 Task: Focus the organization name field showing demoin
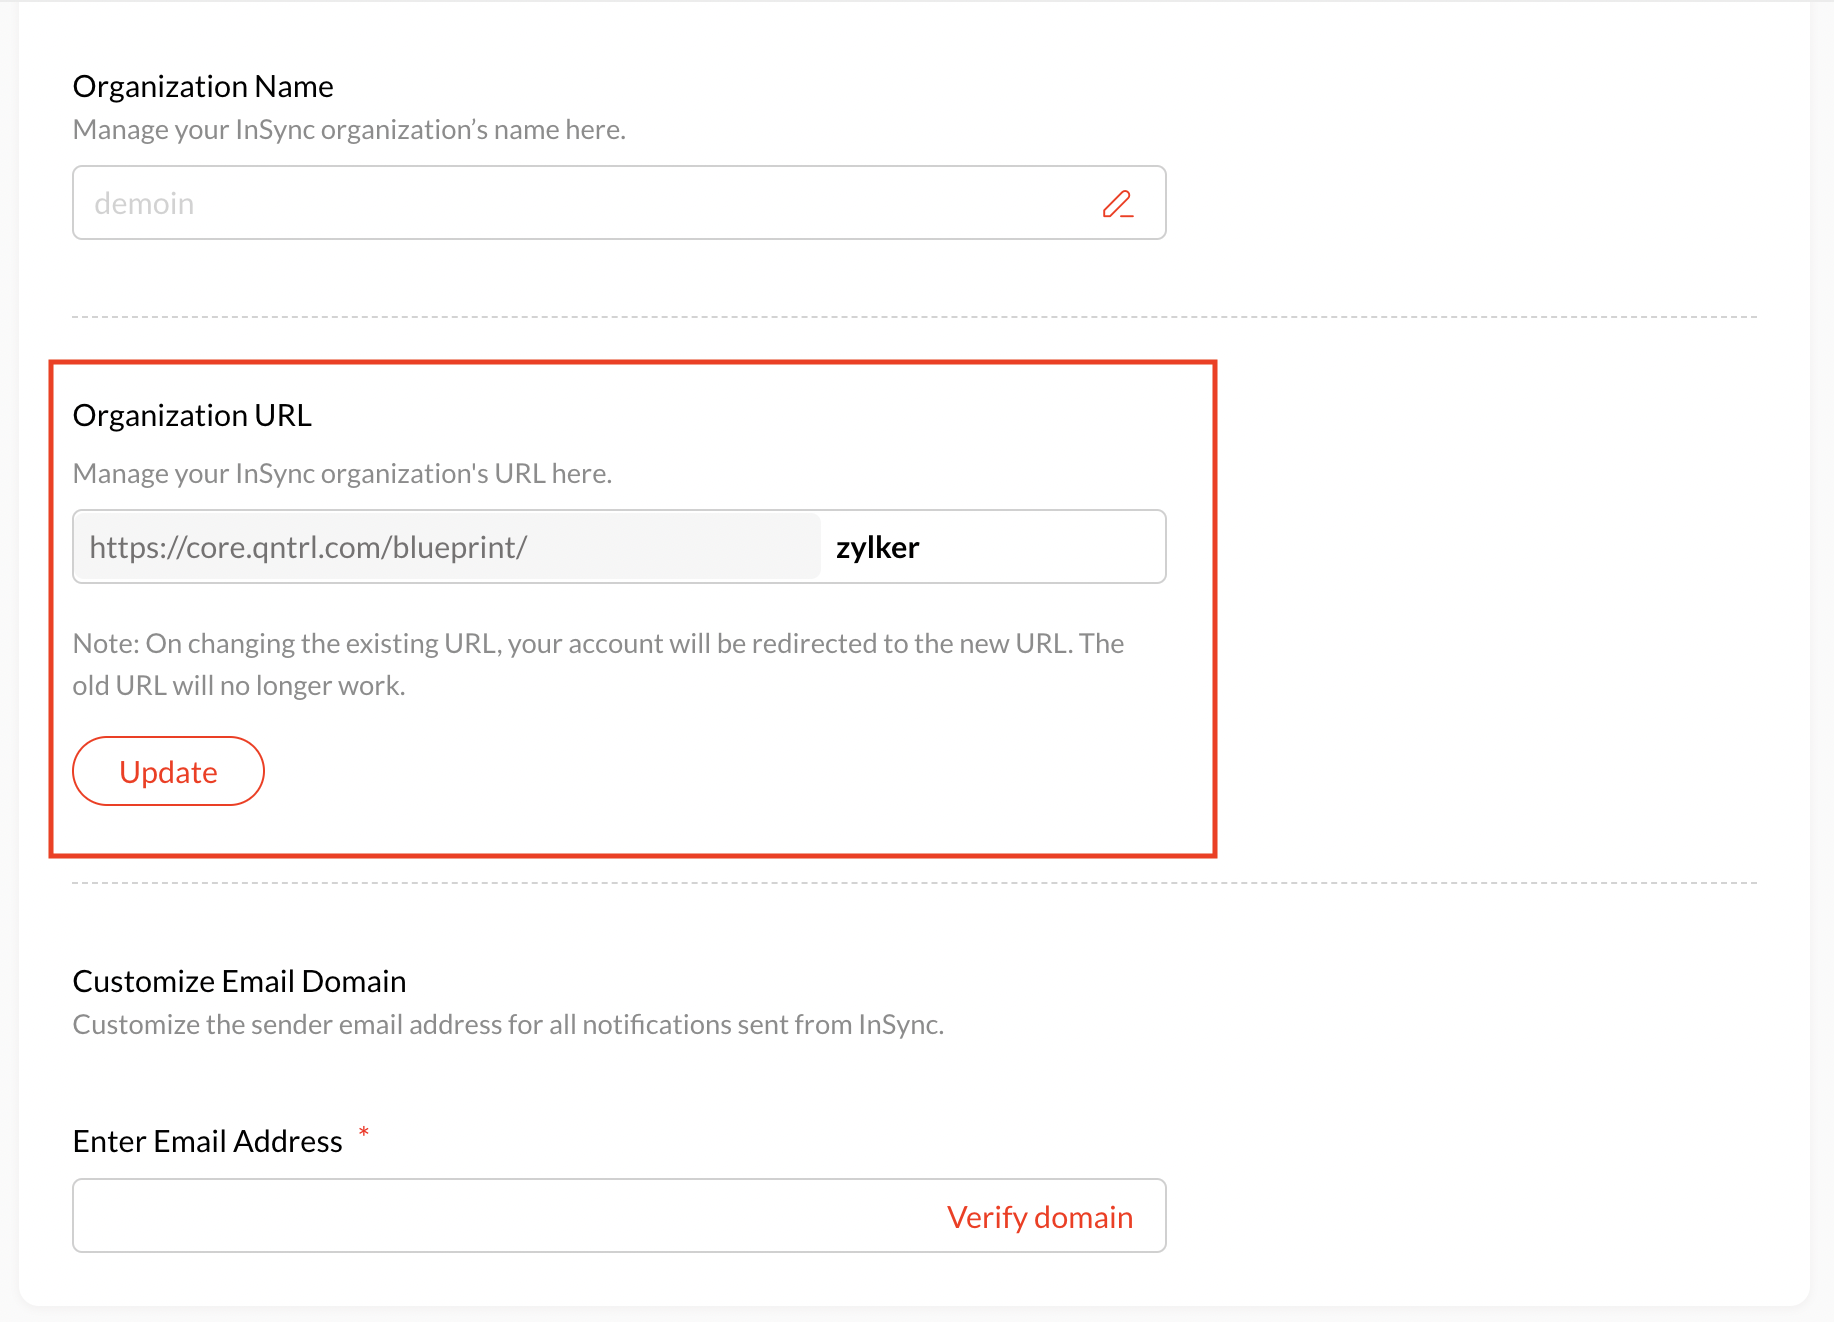click(580, 203)
